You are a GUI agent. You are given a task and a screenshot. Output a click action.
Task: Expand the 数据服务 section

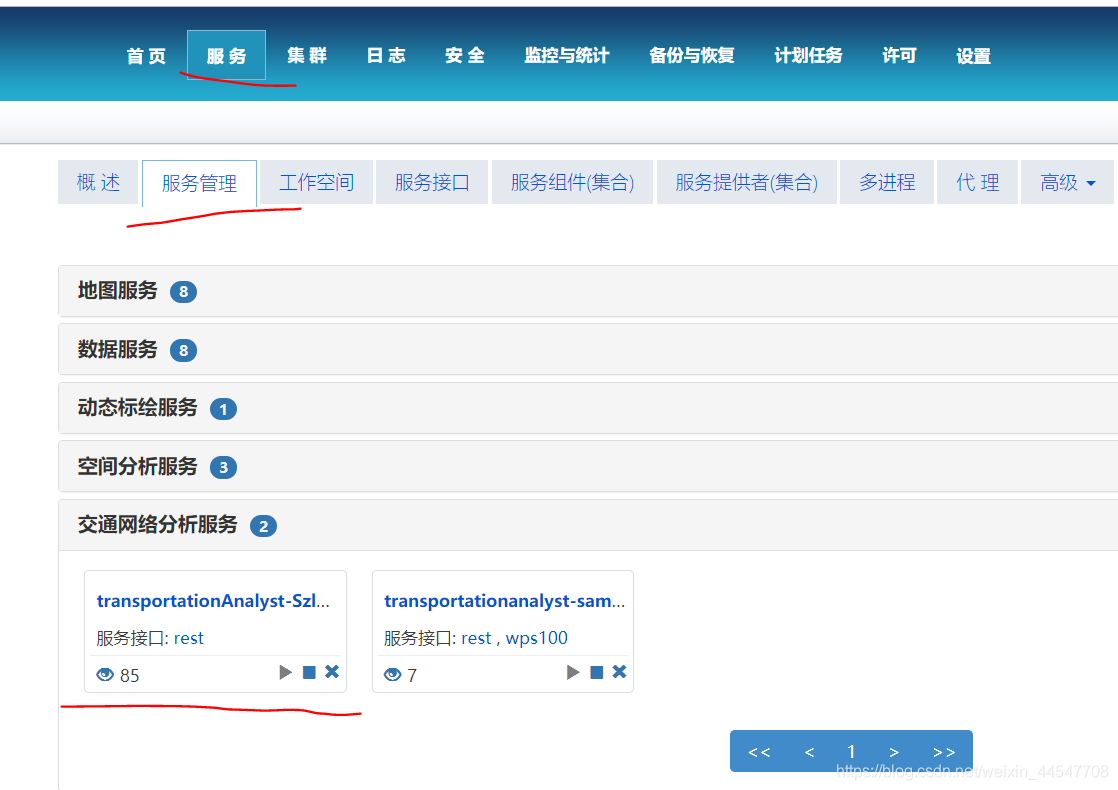click(588, 349)
